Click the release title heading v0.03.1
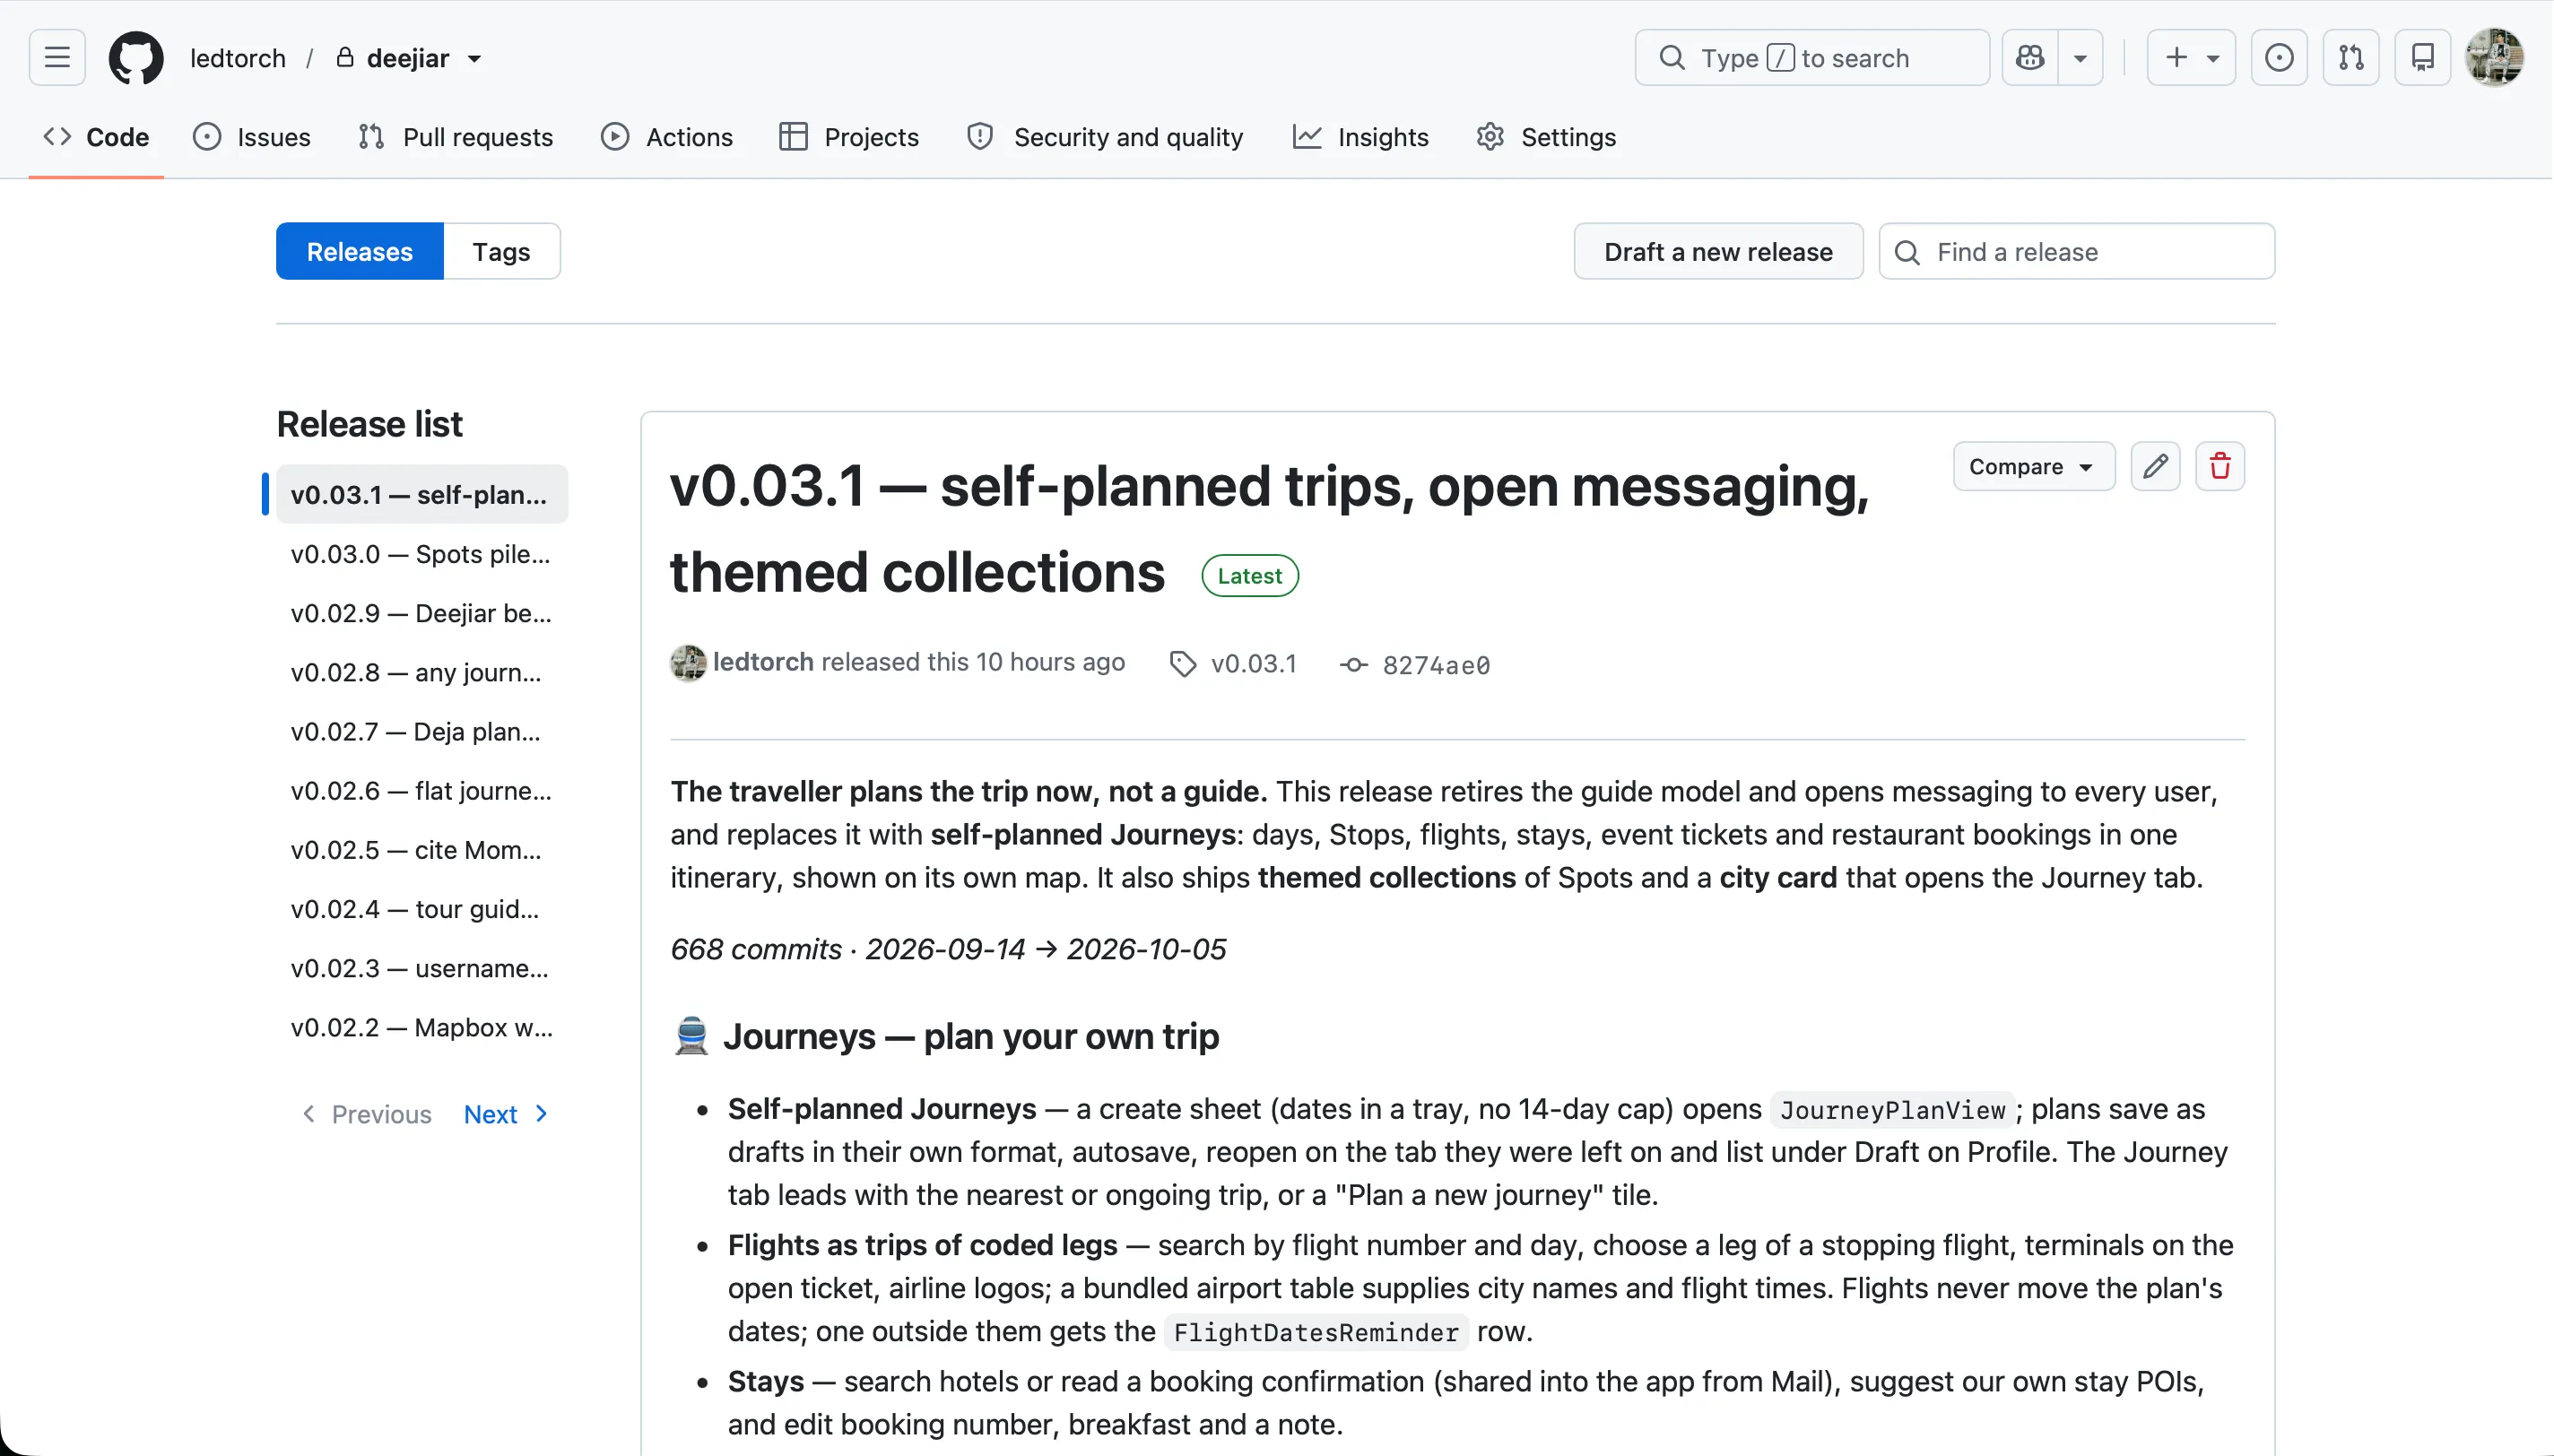 1270,529
